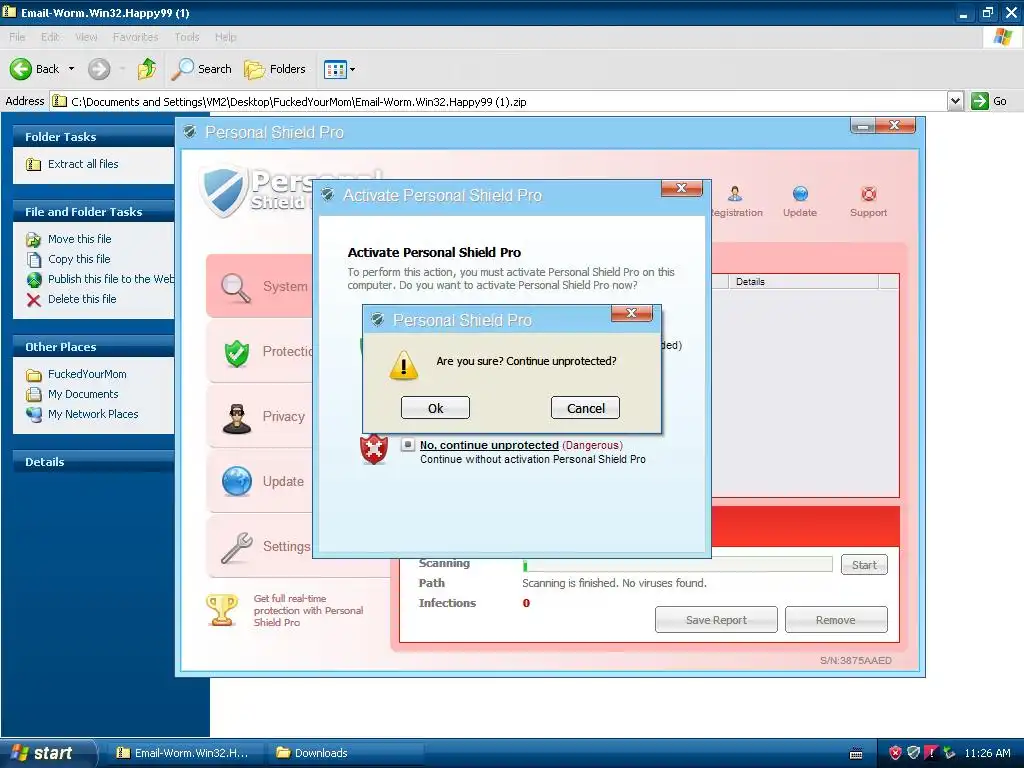The image size is (1024, 768).
Task: Expand the address bar dropdown
Action: pyautogui.click(x=955, y=101)
